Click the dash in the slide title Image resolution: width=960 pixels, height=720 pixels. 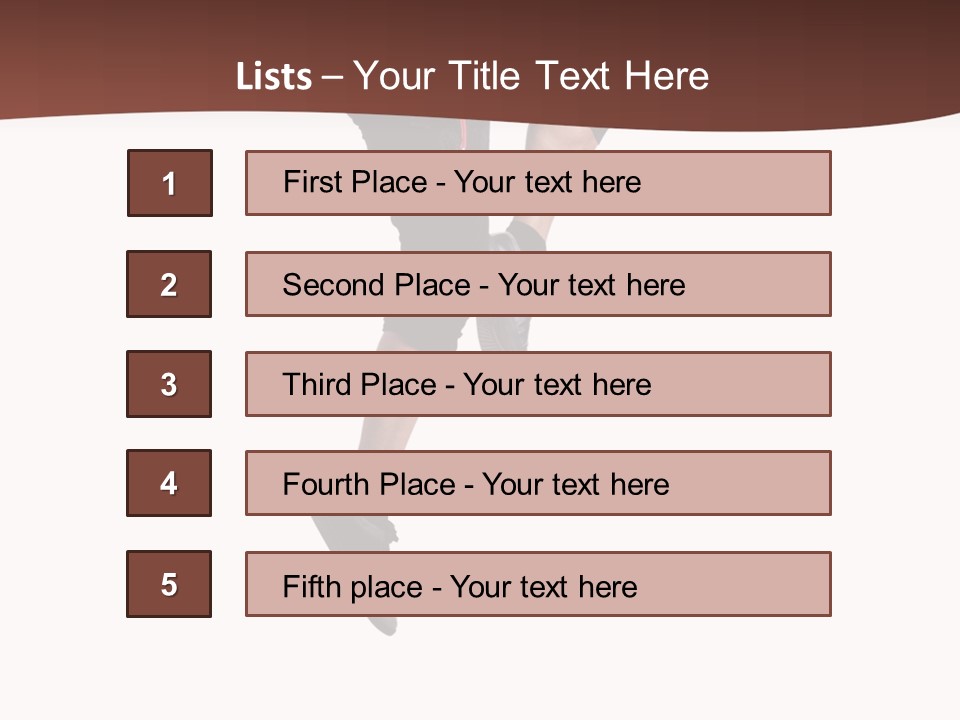(x=332, y=78)
